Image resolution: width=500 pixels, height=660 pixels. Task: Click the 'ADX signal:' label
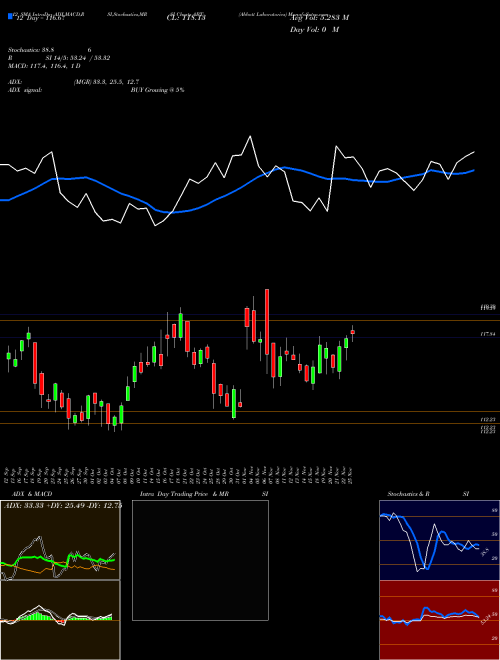pos(25,90)
